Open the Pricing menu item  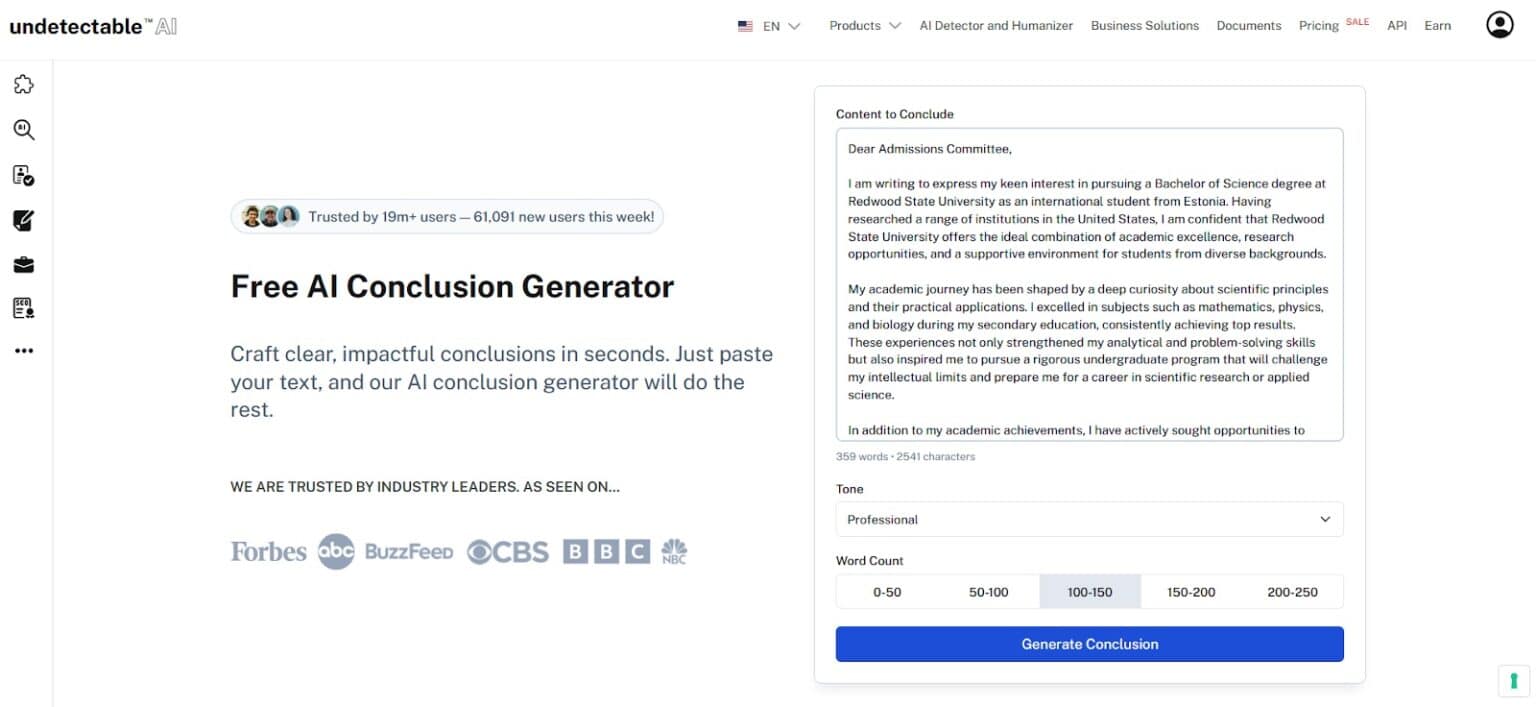pyautogui.click(x=1318, y=26)
